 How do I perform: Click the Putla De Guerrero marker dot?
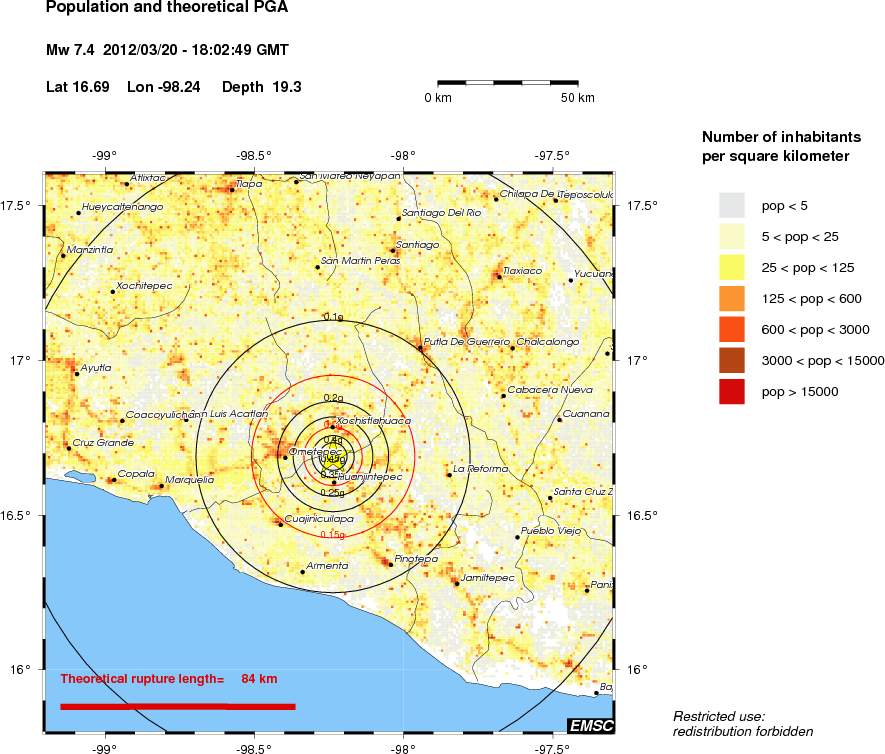[420, 348]
